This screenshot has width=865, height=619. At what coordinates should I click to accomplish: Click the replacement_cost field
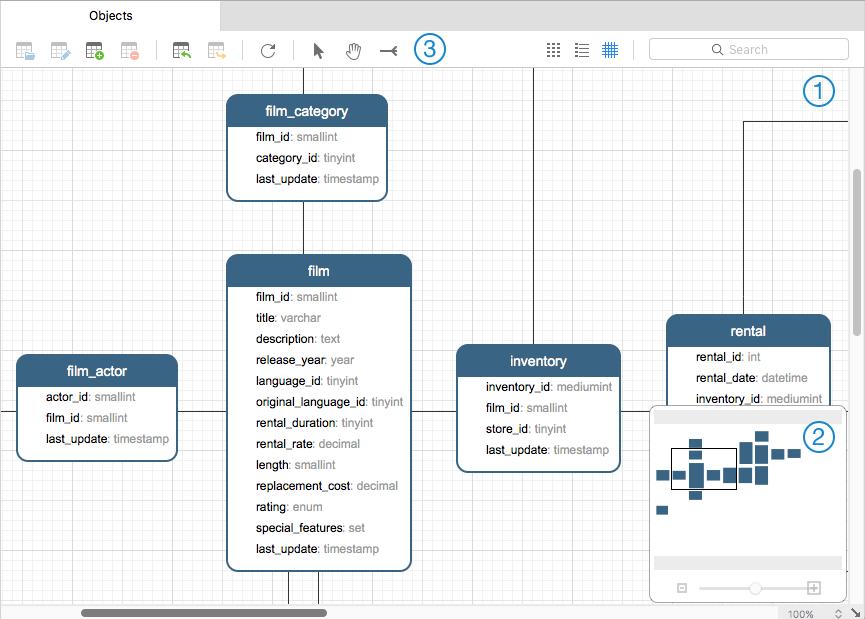(x=327, y=485)
